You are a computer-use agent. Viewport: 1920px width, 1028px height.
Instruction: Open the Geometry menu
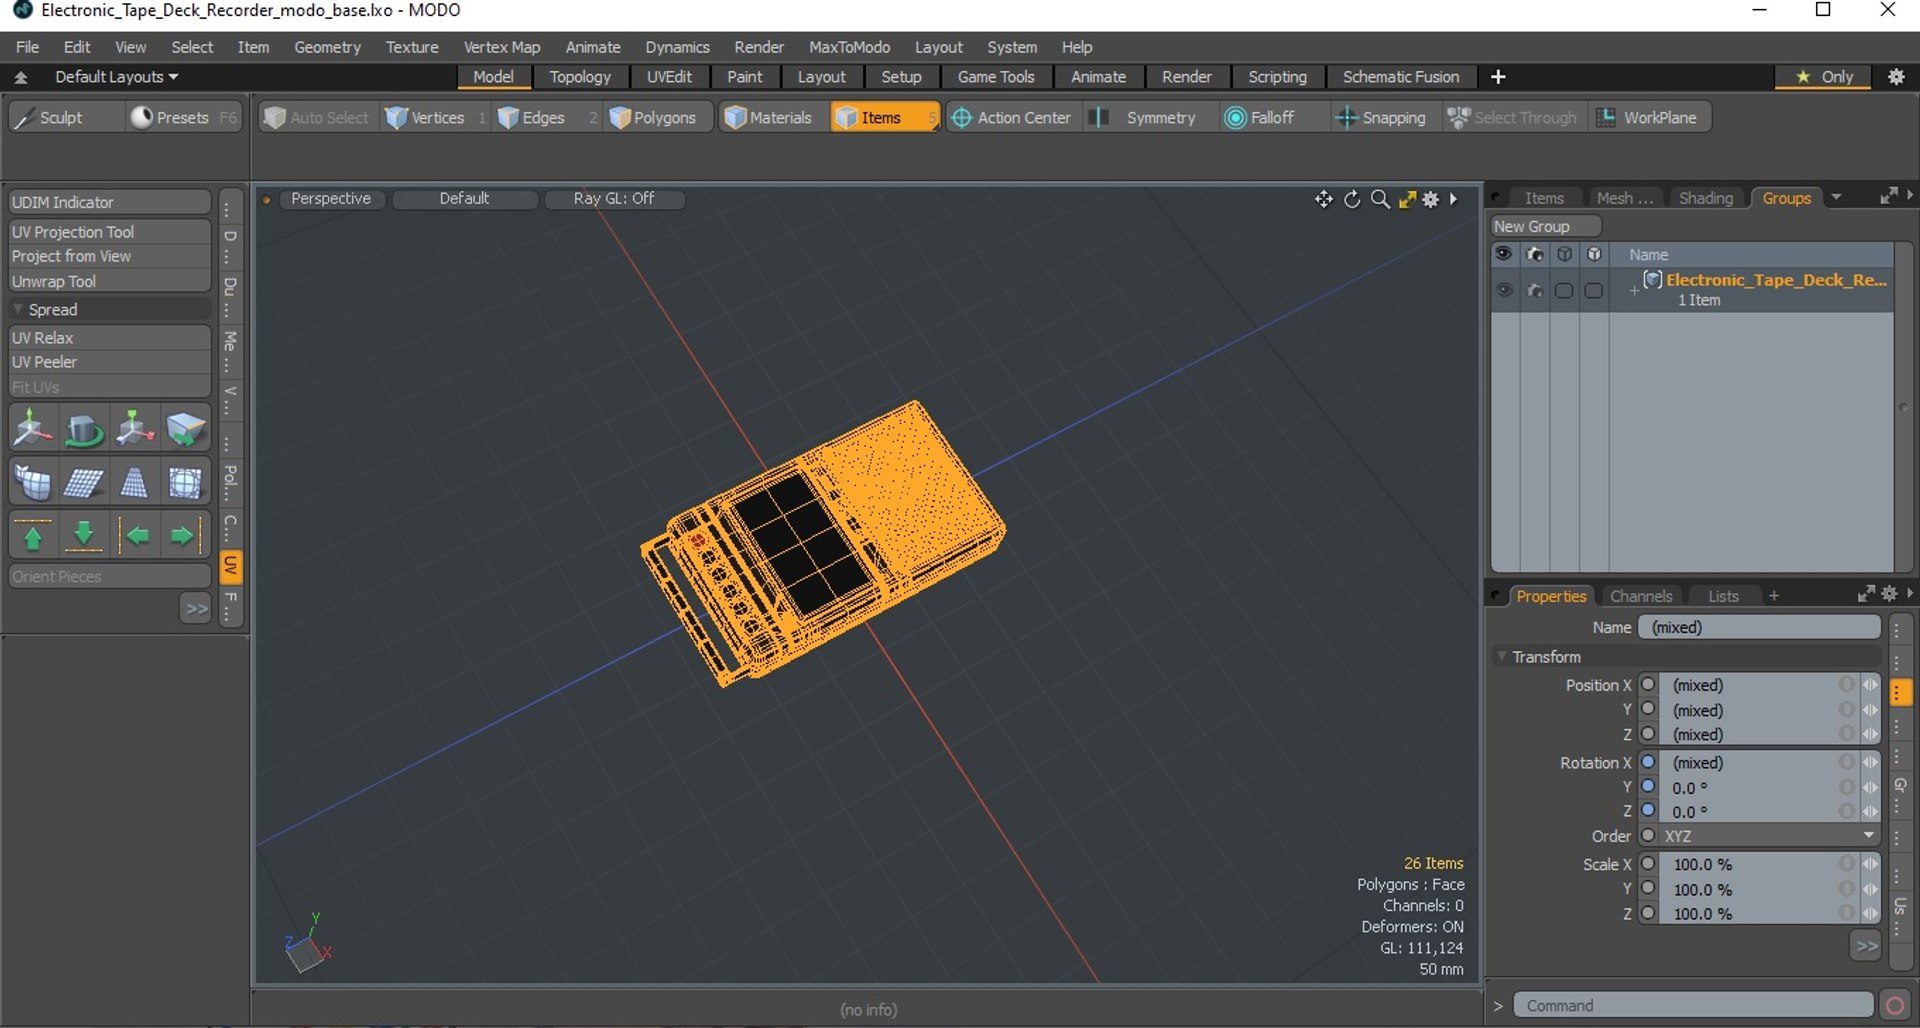pos(327,47)
